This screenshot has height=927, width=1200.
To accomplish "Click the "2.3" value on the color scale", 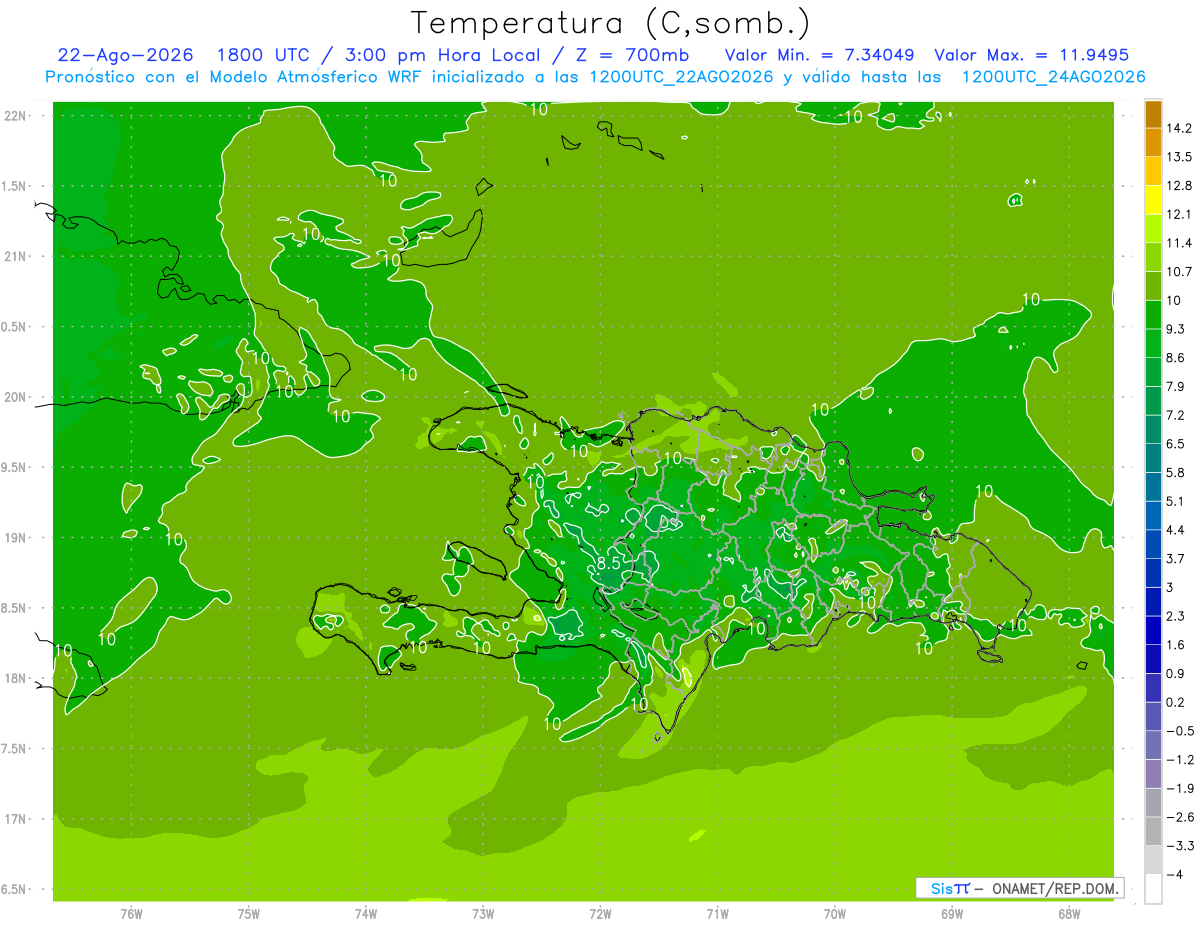I will click(1175, 616).
